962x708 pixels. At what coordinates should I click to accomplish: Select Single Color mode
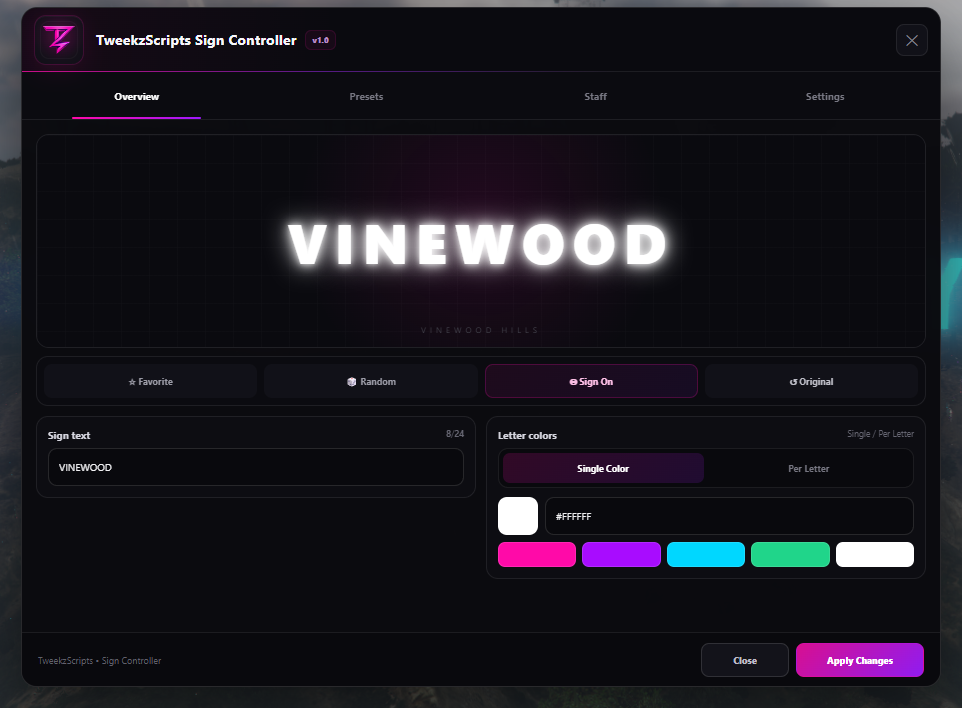coord(603,469)
